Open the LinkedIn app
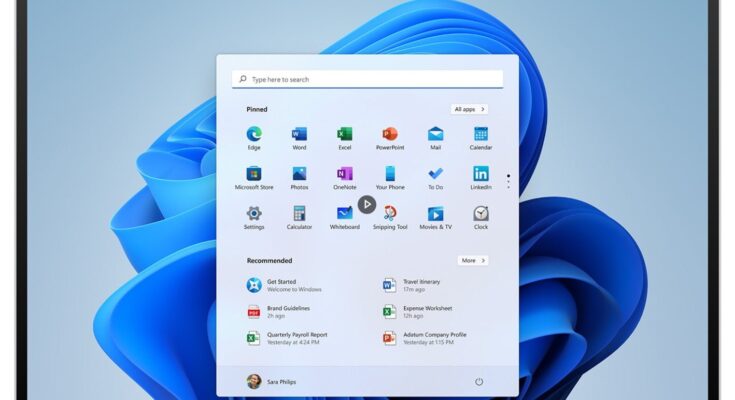Screen dimensions: 735x400 click(x=480, y=178)
